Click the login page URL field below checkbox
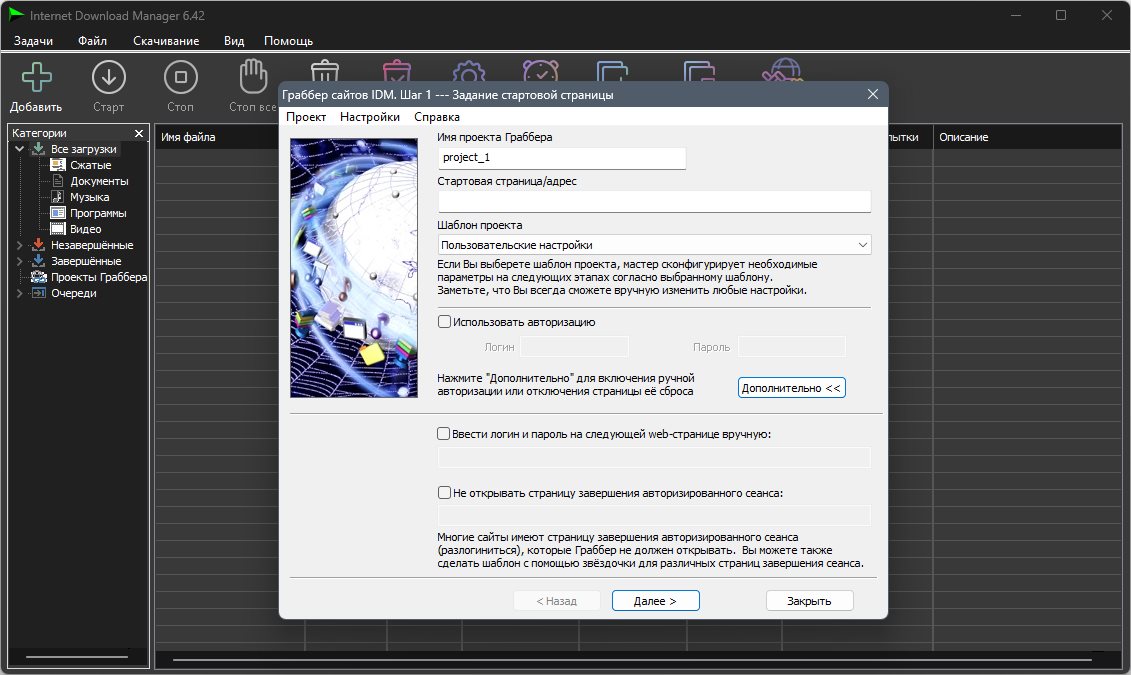The image size is (1131, 675). pyautogui.click(x=654, y=457)
